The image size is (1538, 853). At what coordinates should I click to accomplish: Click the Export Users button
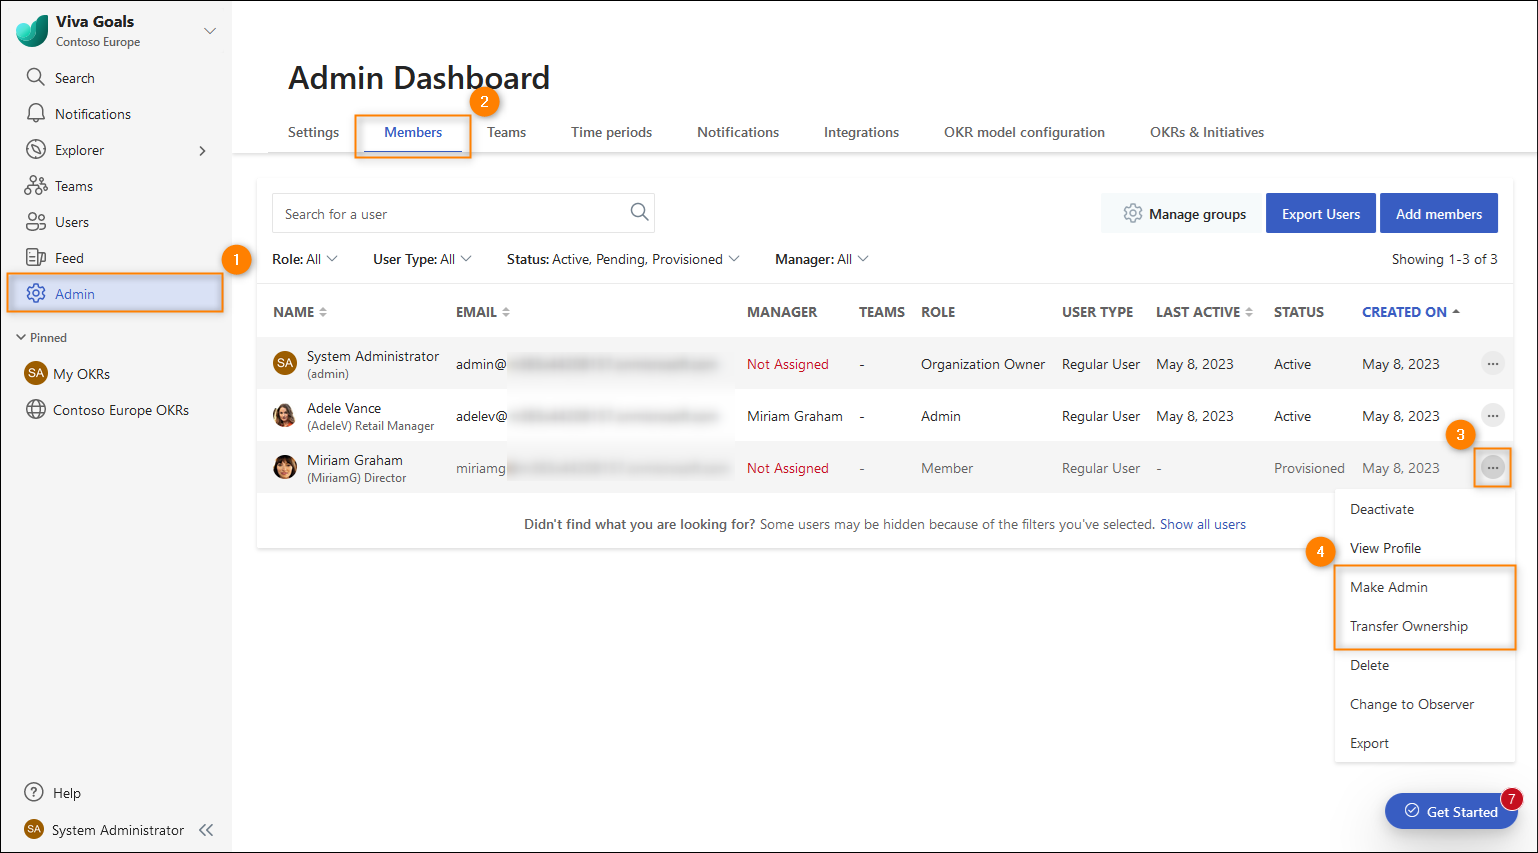(1321, 213)
